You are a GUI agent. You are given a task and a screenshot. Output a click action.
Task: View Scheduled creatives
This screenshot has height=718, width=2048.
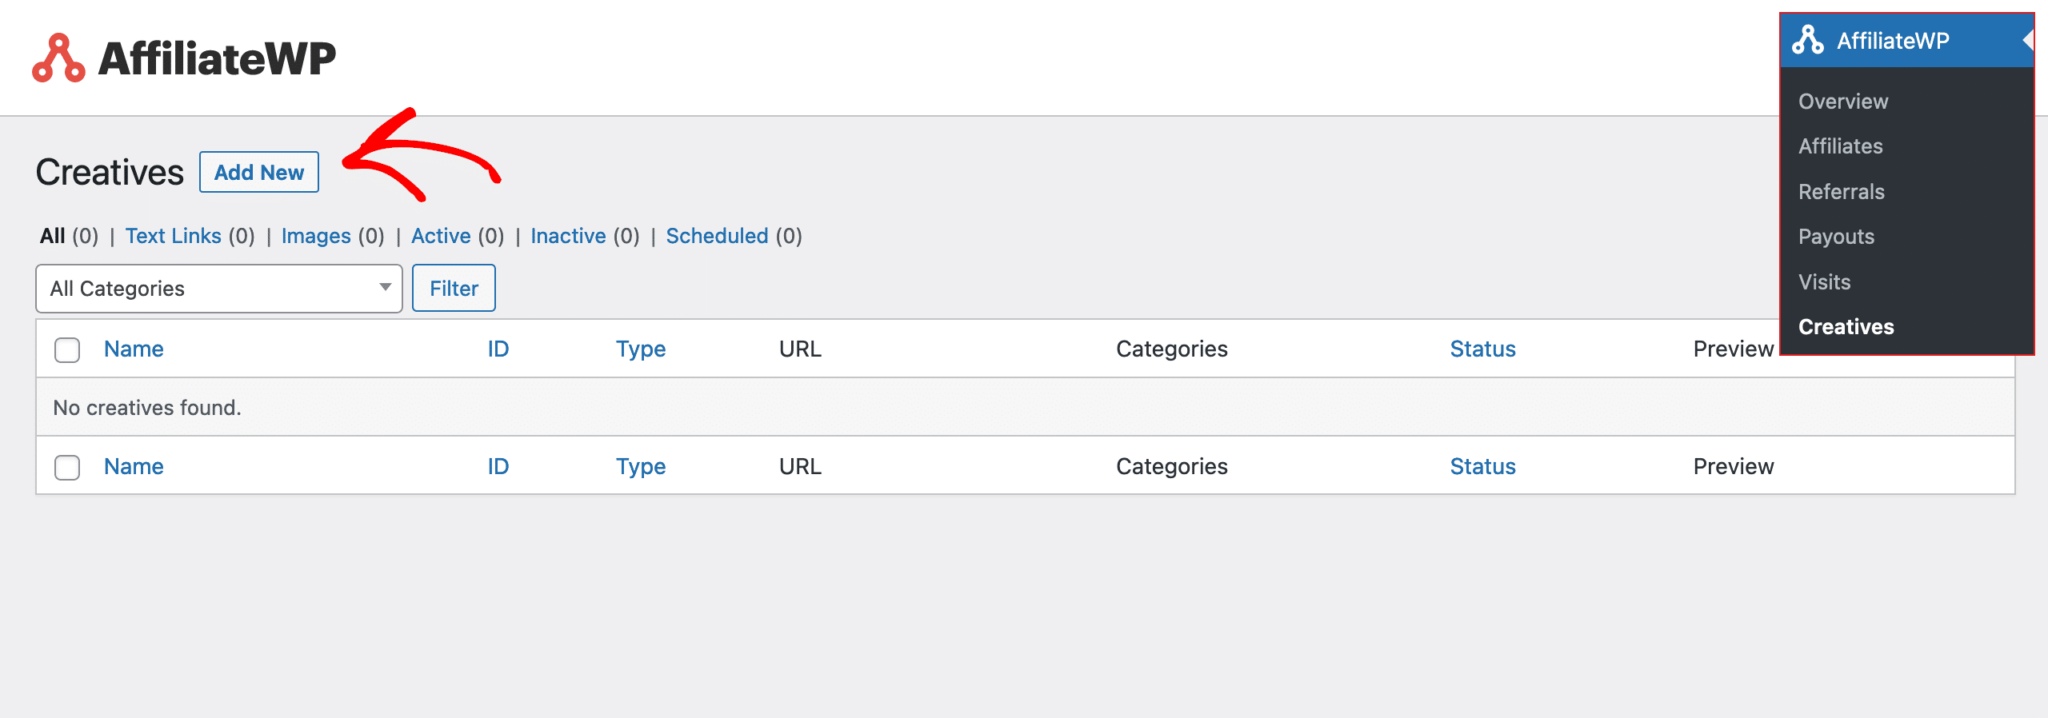717,236
